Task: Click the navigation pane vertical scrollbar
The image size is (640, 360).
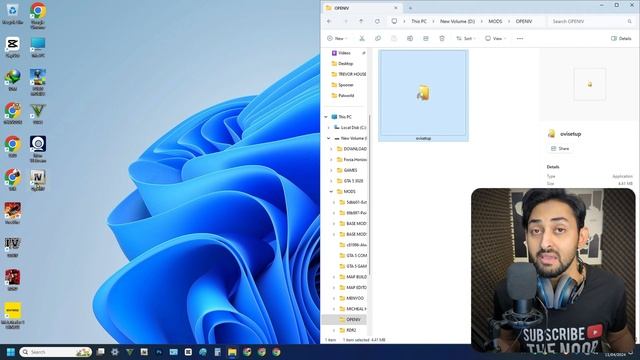Action: click(x=369, y=195)
